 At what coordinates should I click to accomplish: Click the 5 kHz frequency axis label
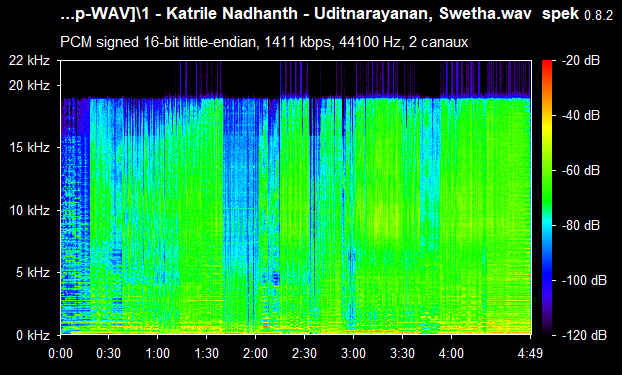(x=33, y=273)
